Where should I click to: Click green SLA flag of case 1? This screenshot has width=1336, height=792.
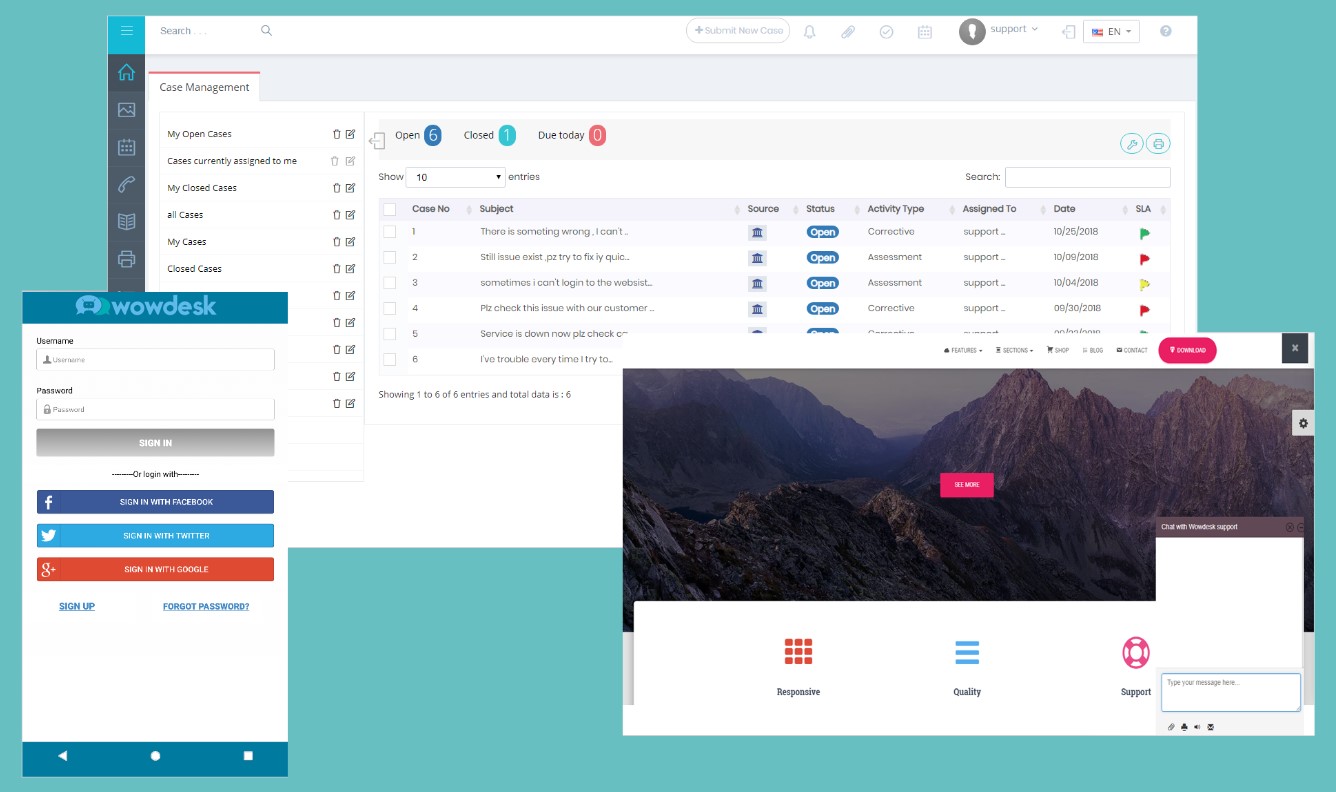coord(1145,233)
